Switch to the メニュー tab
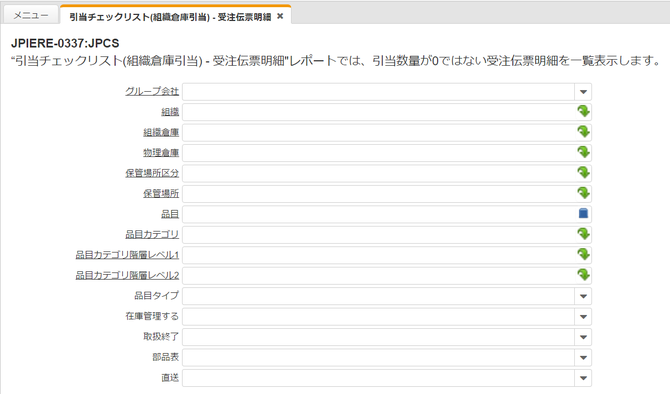 [x=31, y=15]
